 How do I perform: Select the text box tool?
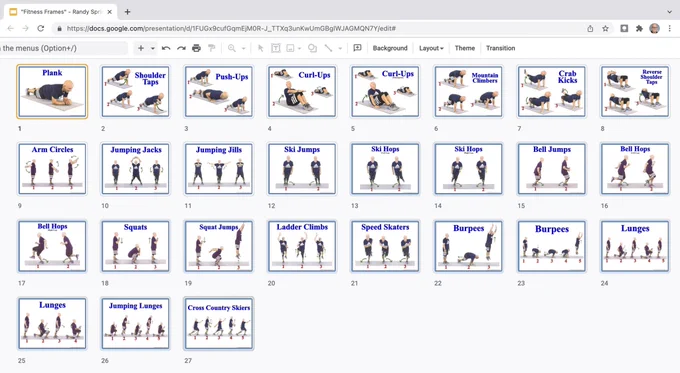275,48
